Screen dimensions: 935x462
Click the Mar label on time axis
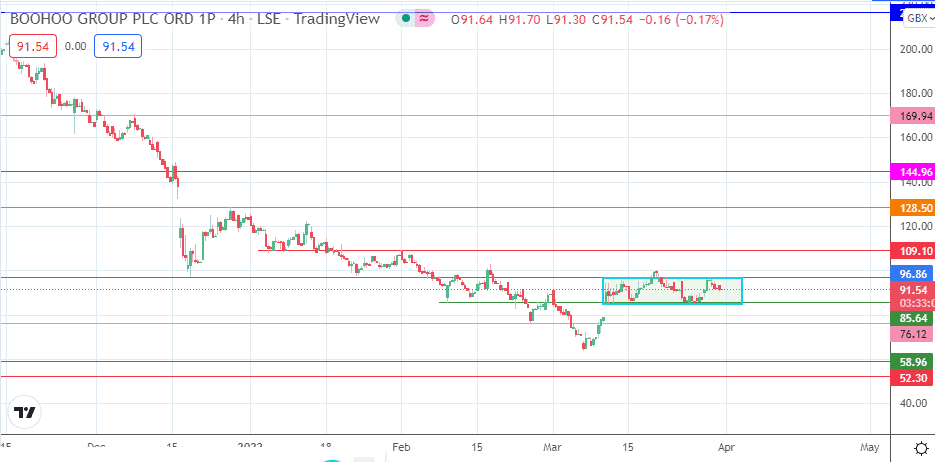coord(553,447)
